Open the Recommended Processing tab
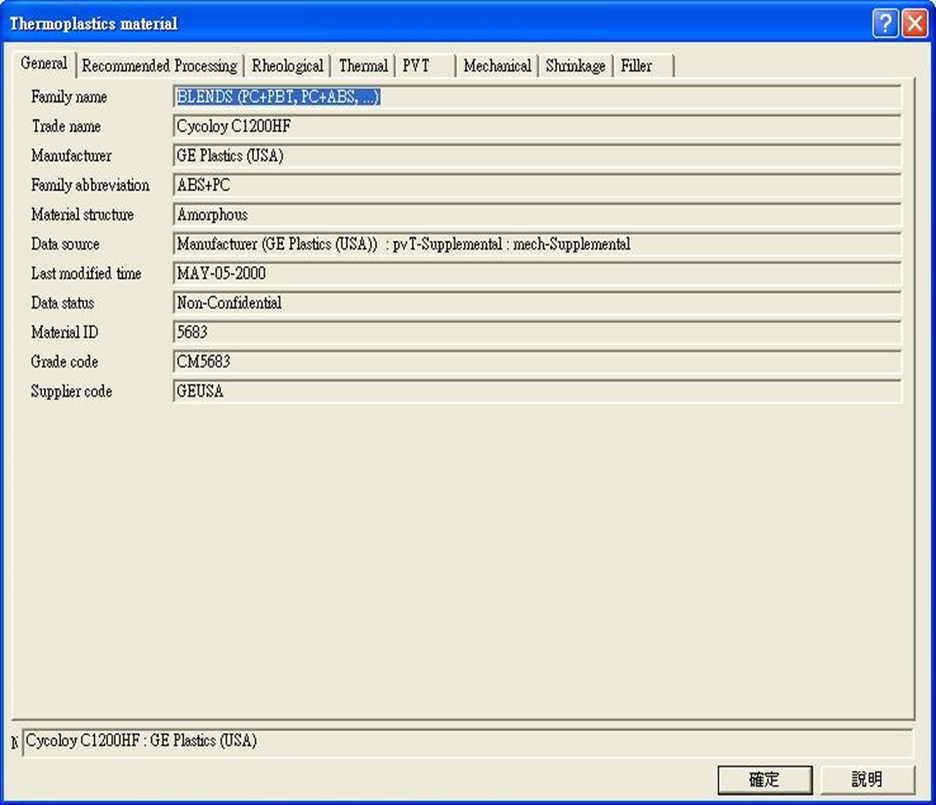The width and height of the screenshot is (936, 805). click(159, 66)
